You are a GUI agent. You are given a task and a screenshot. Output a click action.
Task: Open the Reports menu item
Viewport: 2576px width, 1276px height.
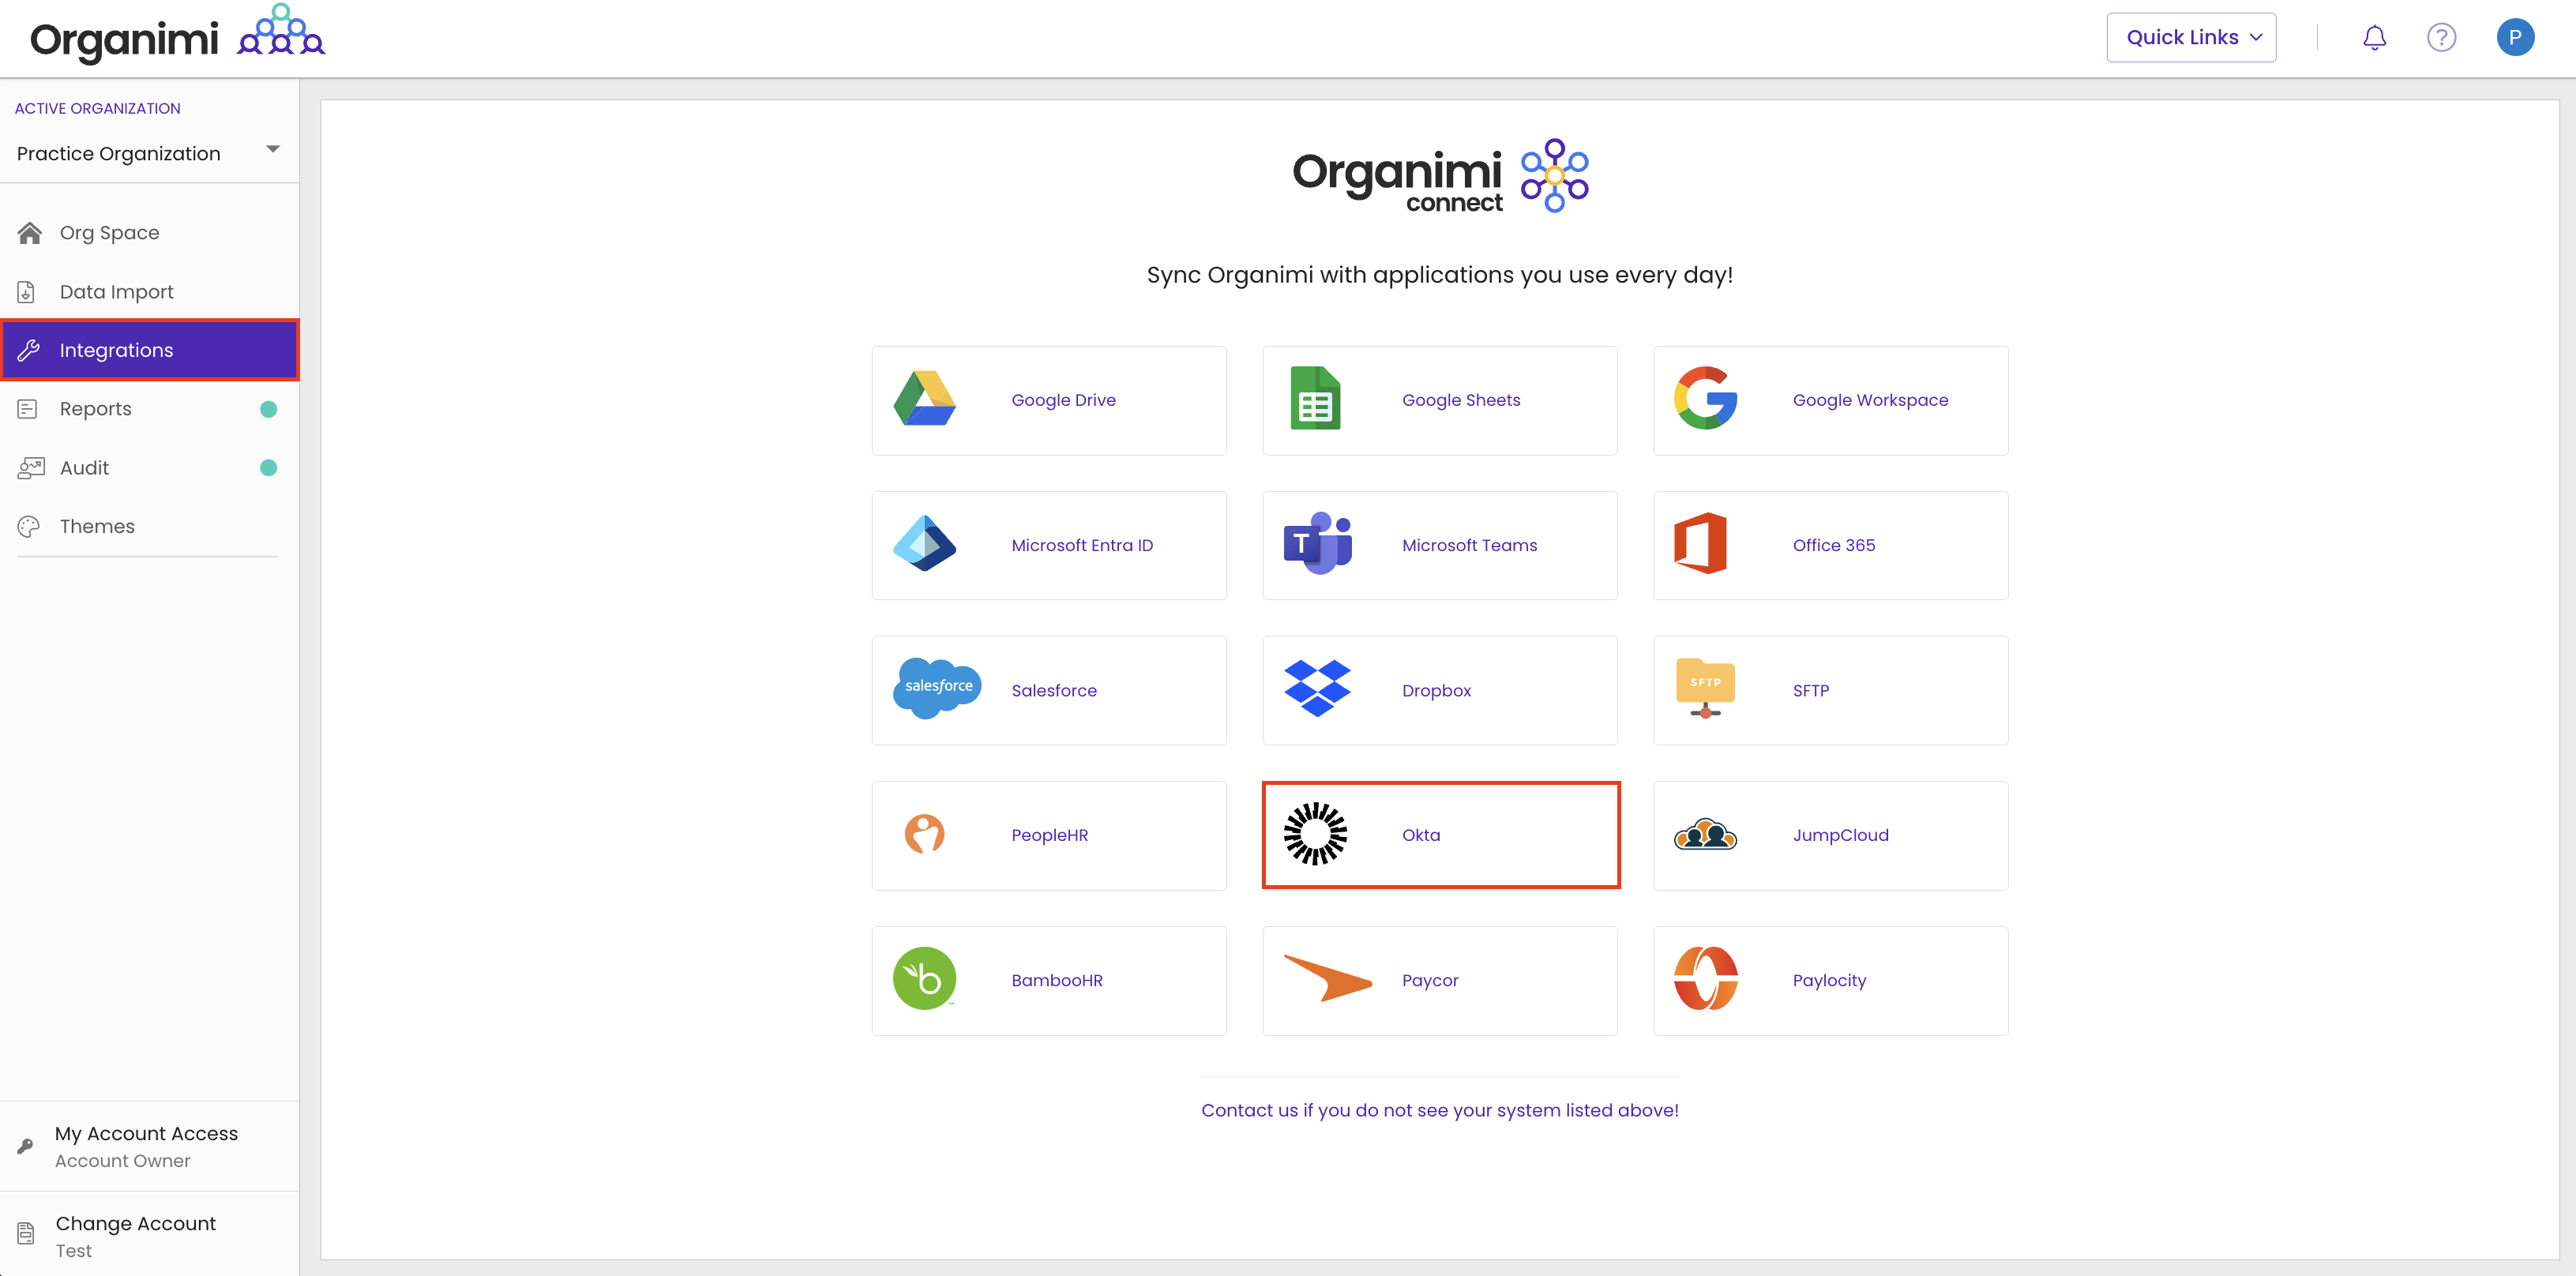(x=148, y=409)
